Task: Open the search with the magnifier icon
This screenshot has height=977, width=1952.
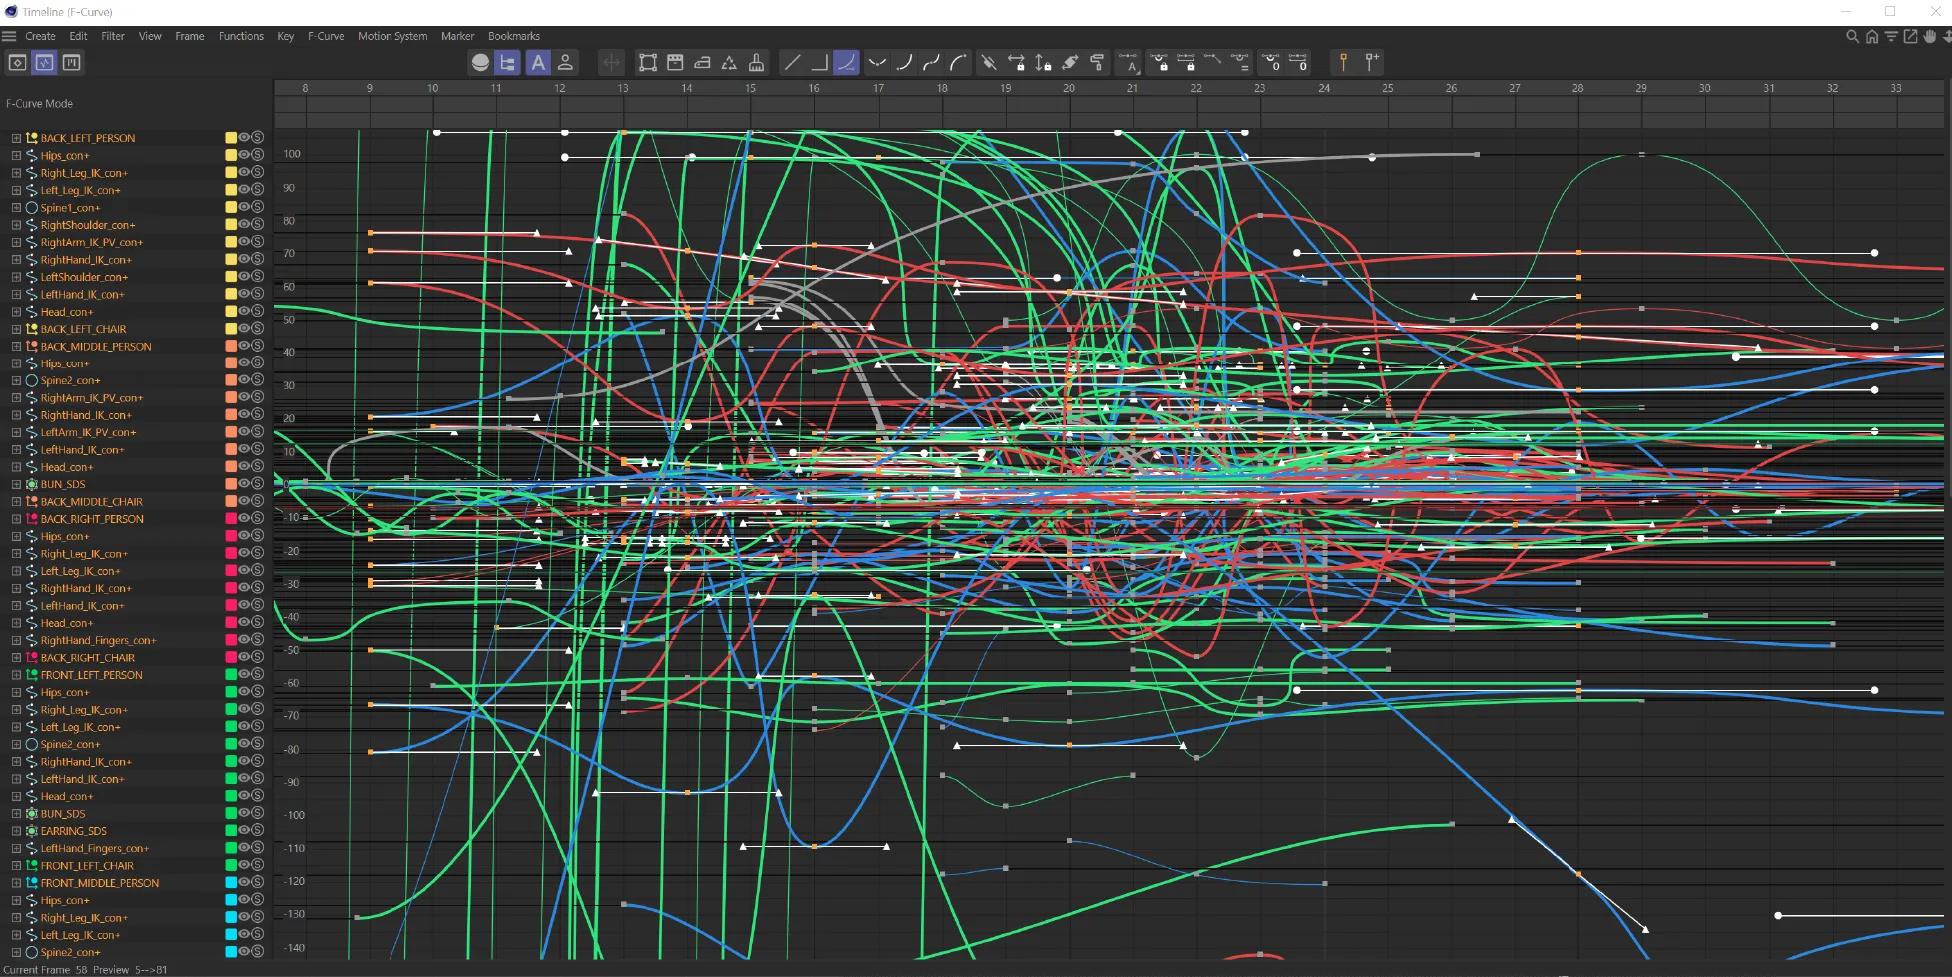Action: [1851, 36]
